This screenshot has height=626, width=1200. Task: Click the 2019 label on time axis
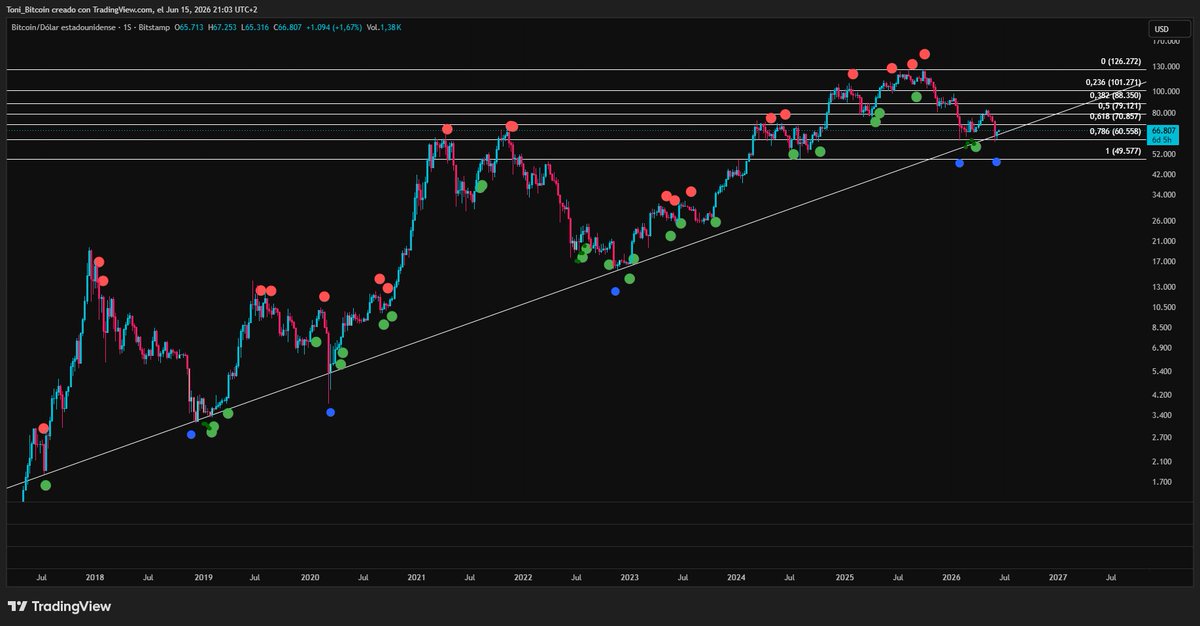(203, 577)
